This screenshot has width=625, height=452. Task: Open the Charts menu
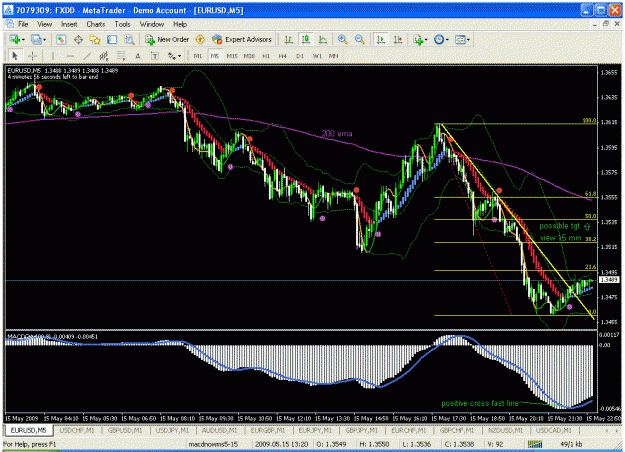pos(96,24)
